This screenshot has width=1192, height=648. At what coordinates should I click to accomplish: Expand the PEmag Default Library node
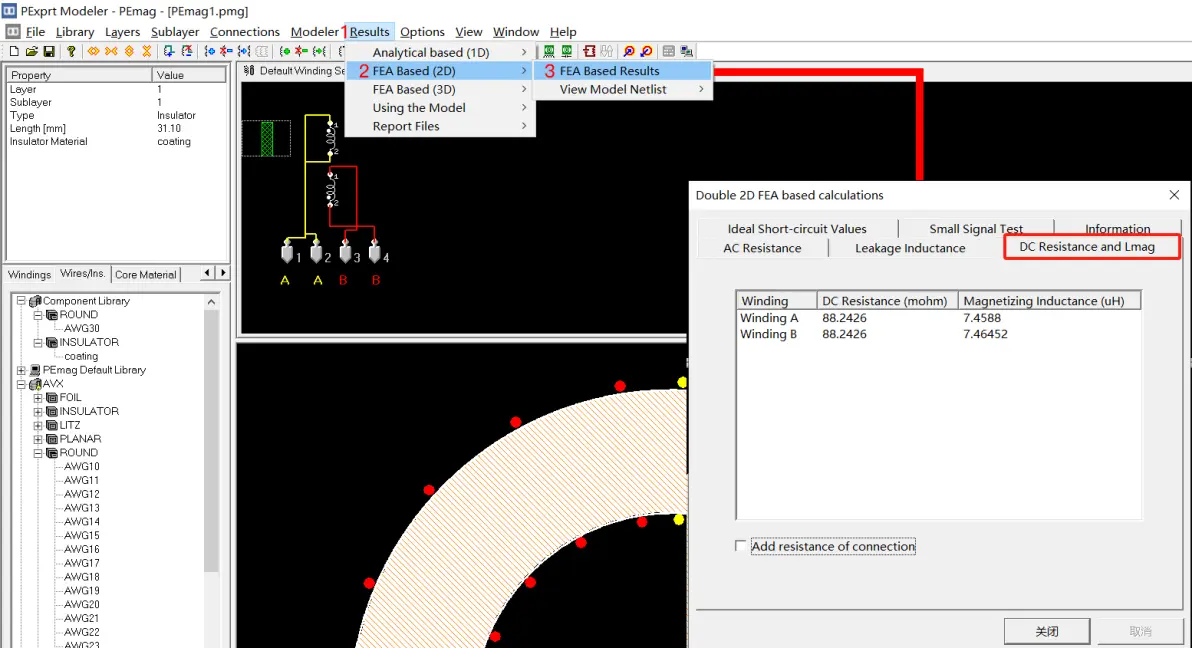point(22,370)
